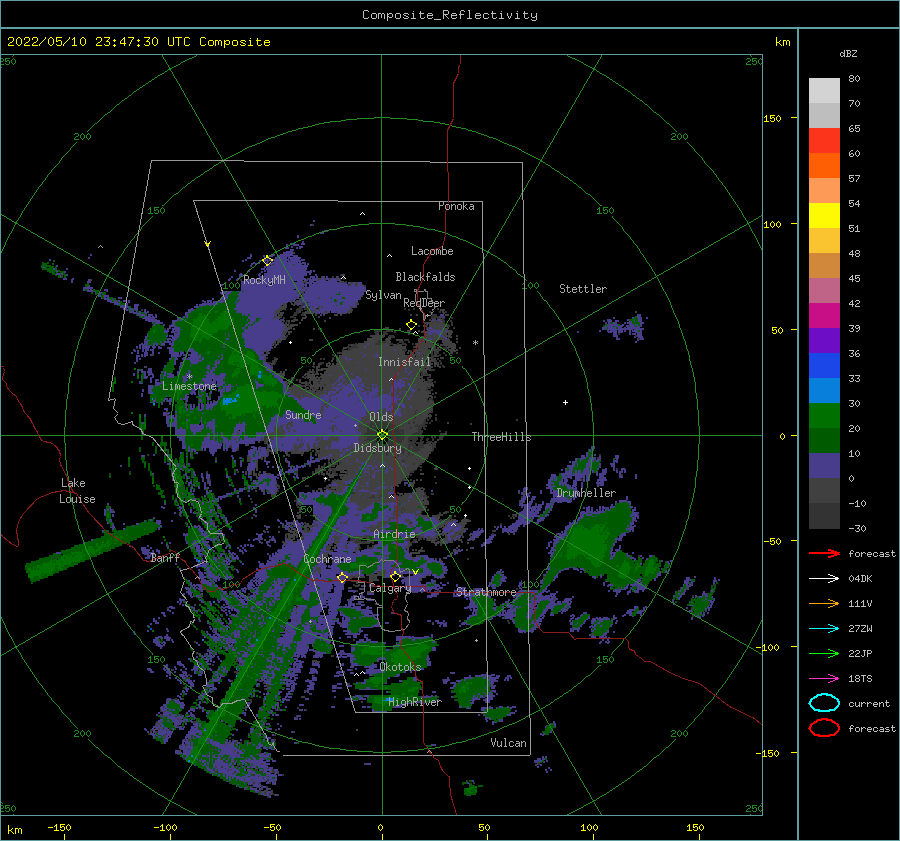Click asterisk marker above Limestone label

189,377
